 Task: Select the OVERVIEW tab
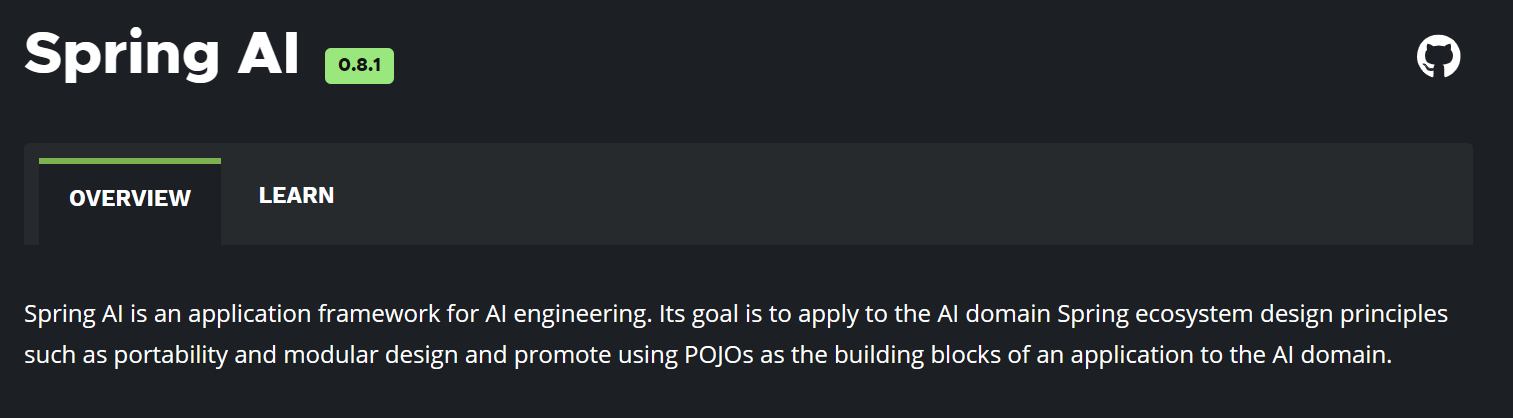(x=130, y=198)
